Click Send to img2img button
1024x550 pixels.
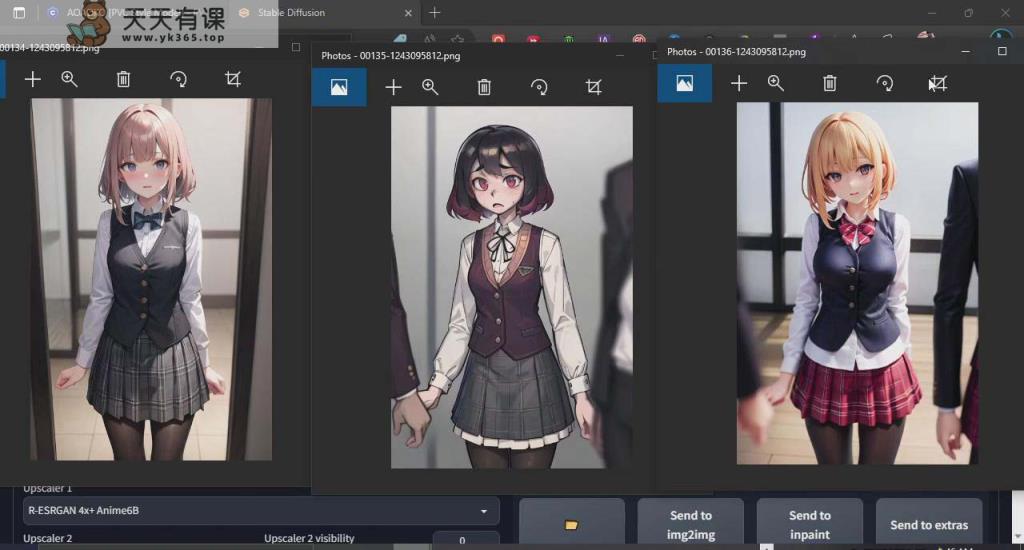691,525
